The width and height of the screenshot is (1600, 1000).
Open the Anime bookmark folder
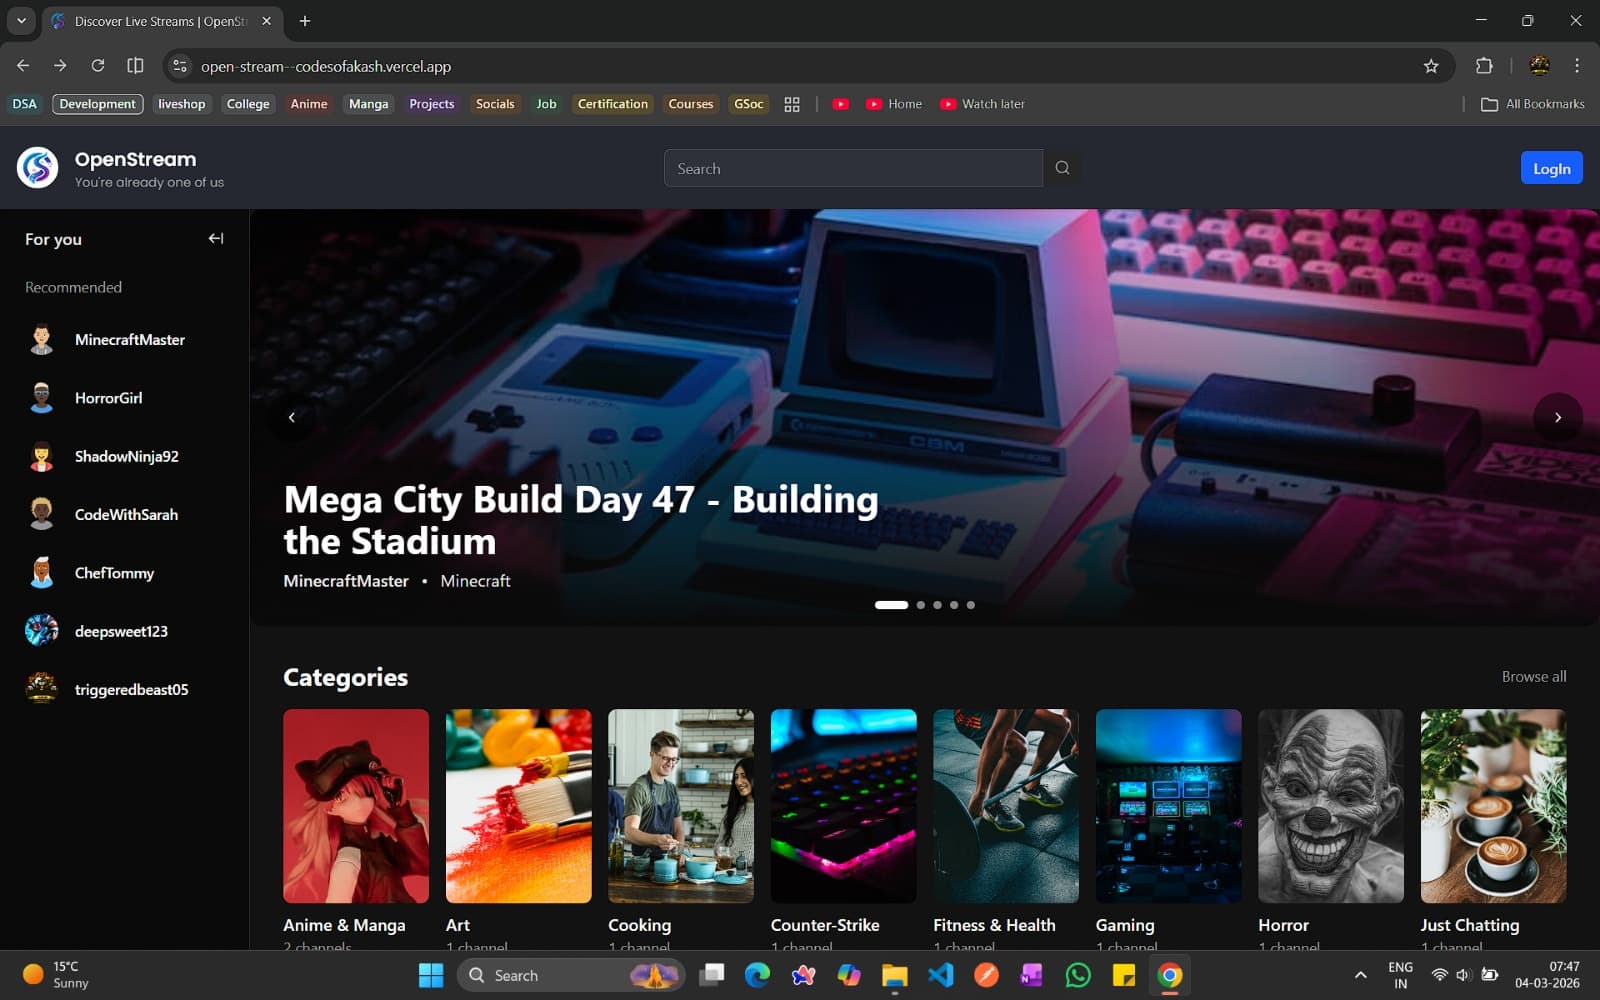(309, 104)
